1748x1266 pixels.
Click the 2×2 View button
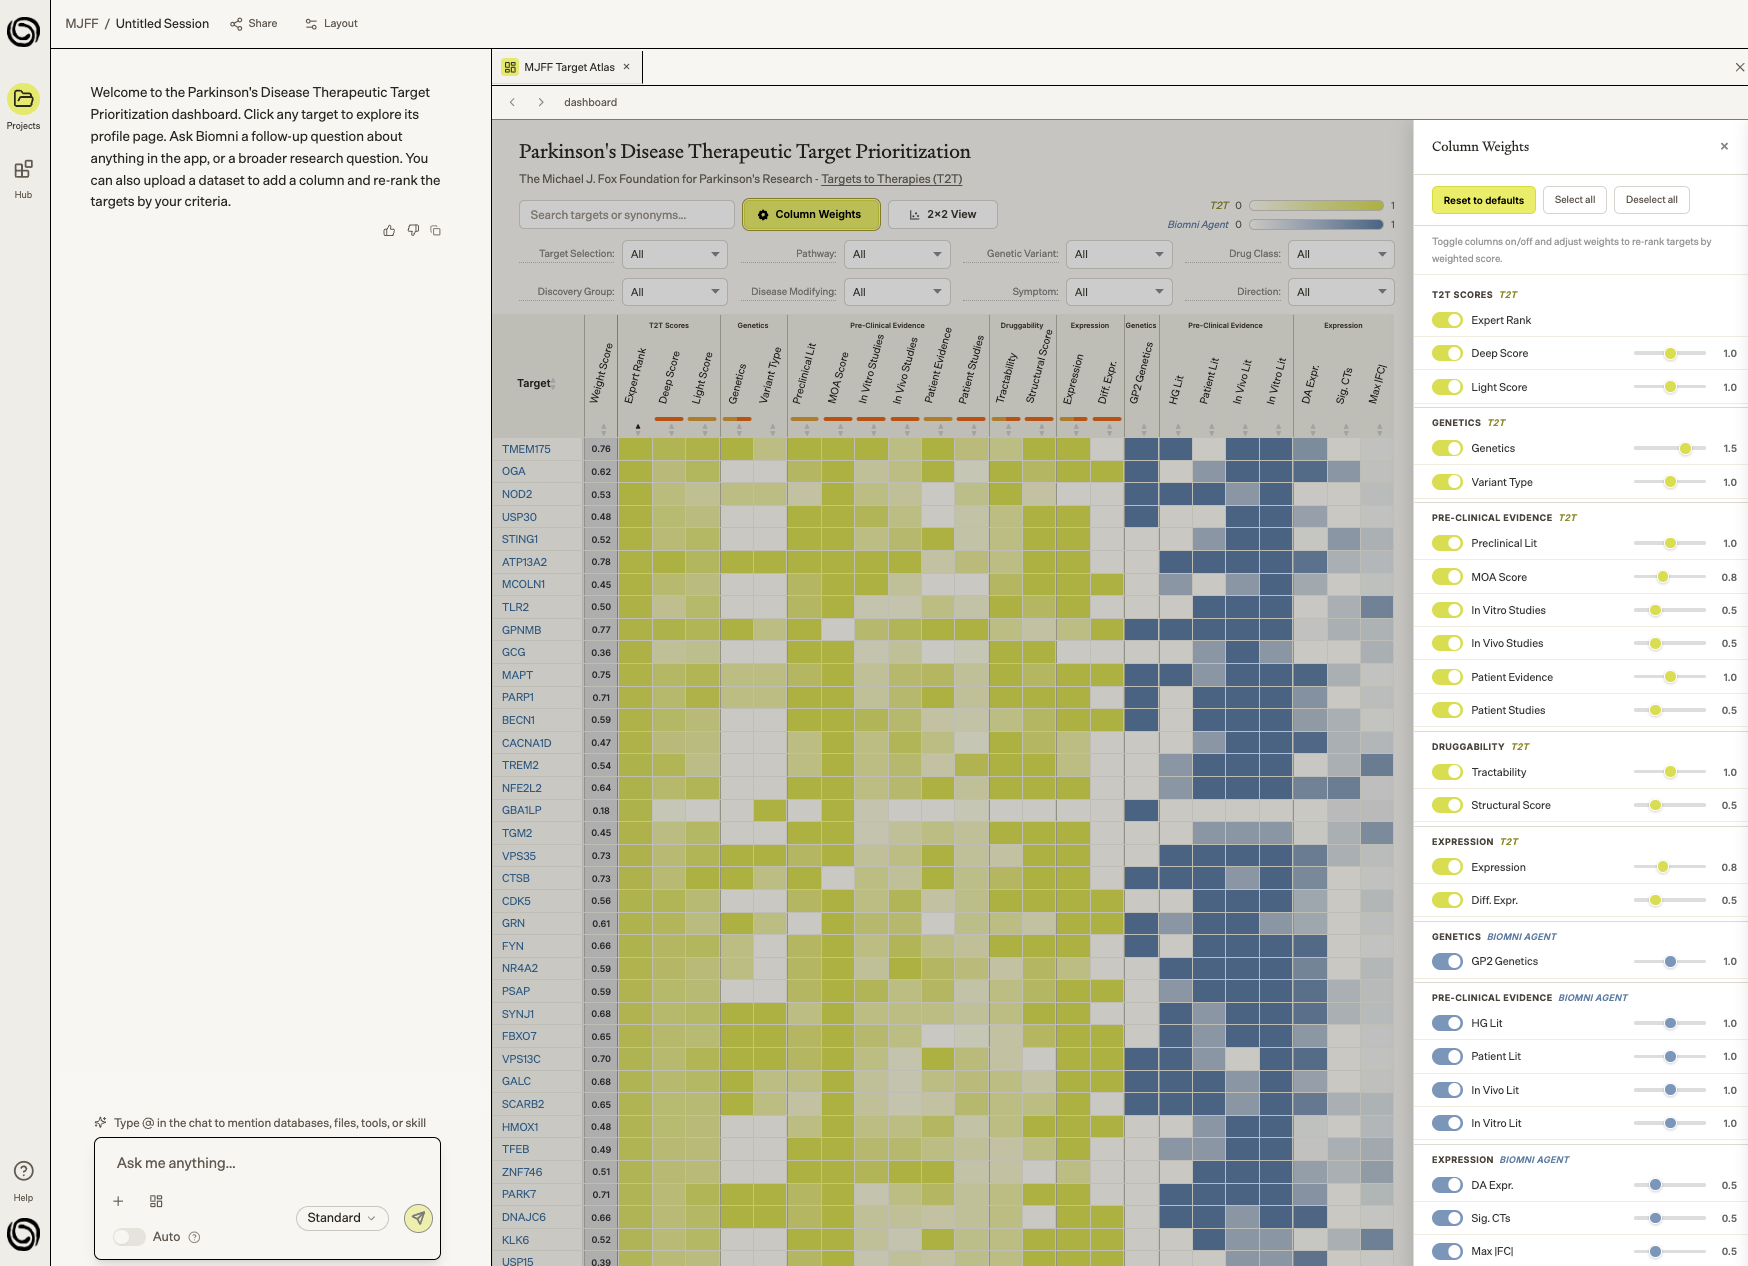click(942, 214)
